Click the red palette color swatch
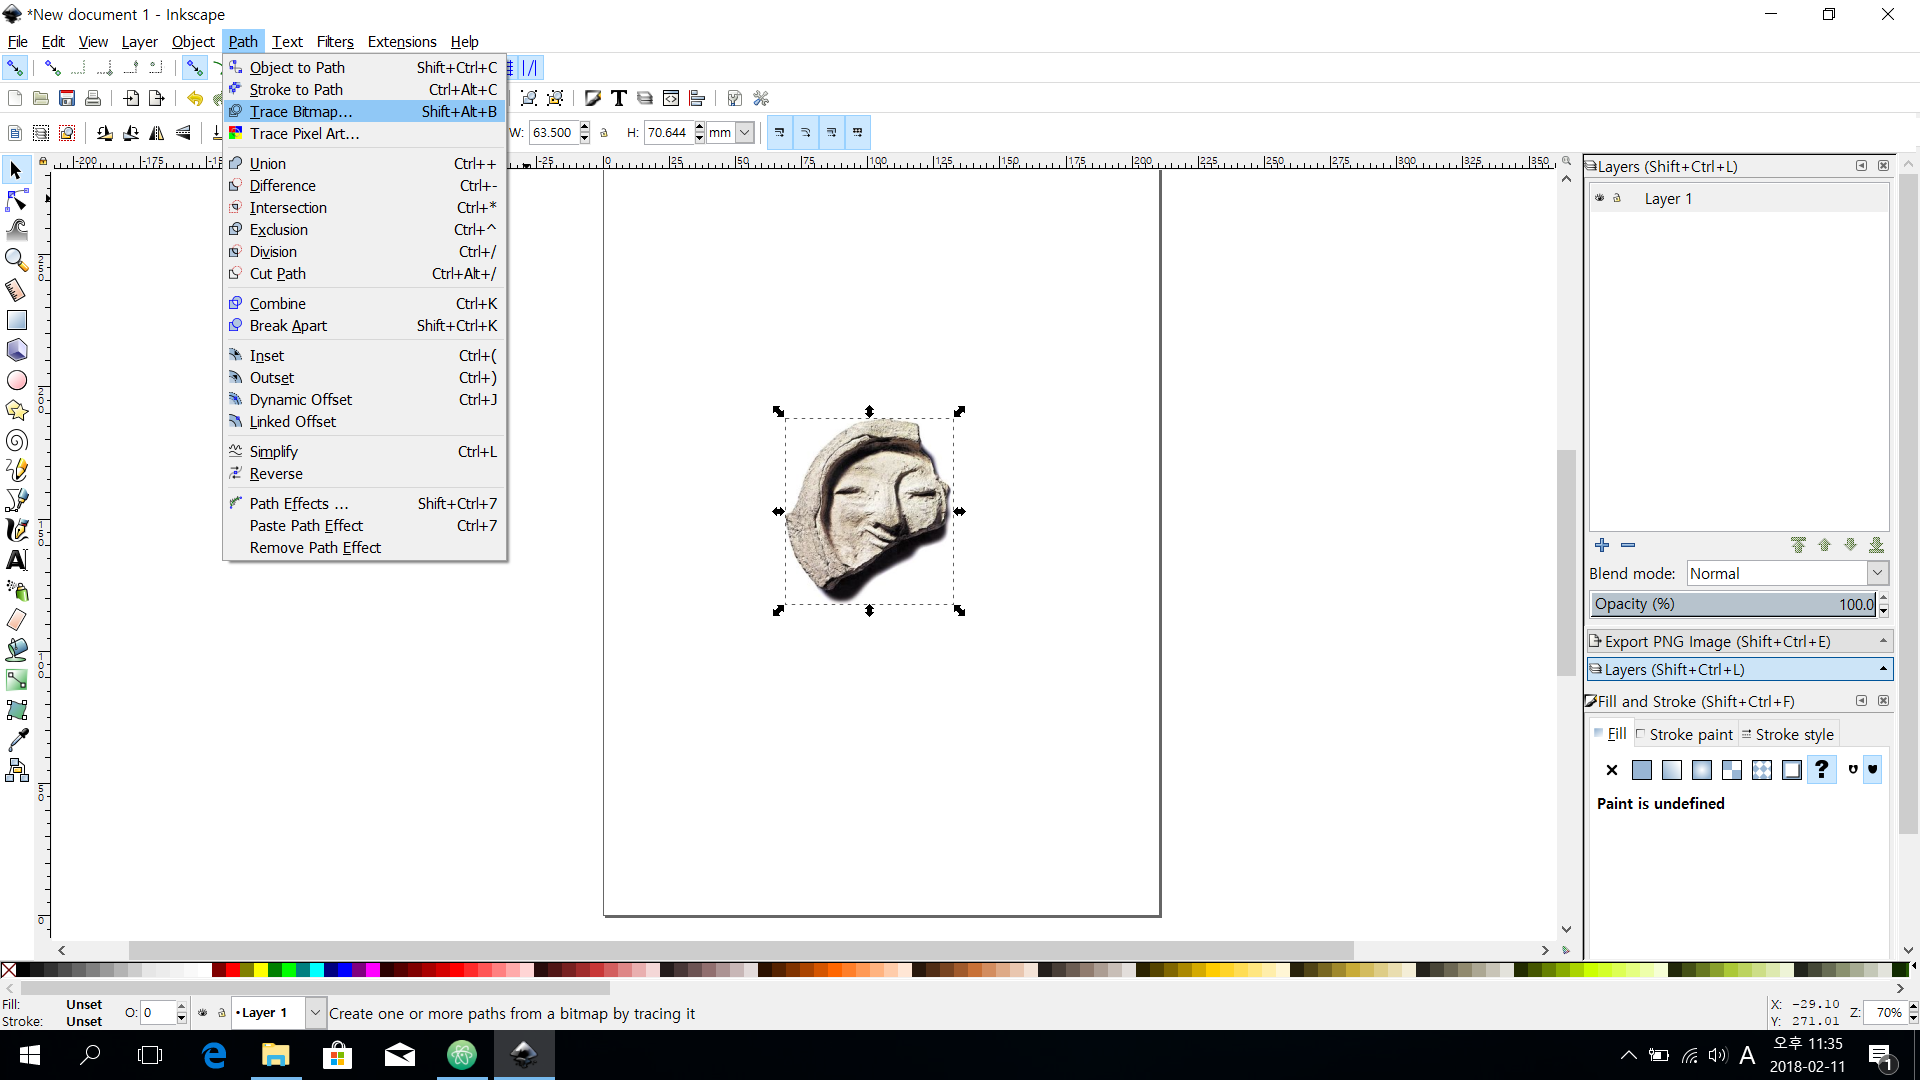The image size is (1920, 1080). click(232, 970)
